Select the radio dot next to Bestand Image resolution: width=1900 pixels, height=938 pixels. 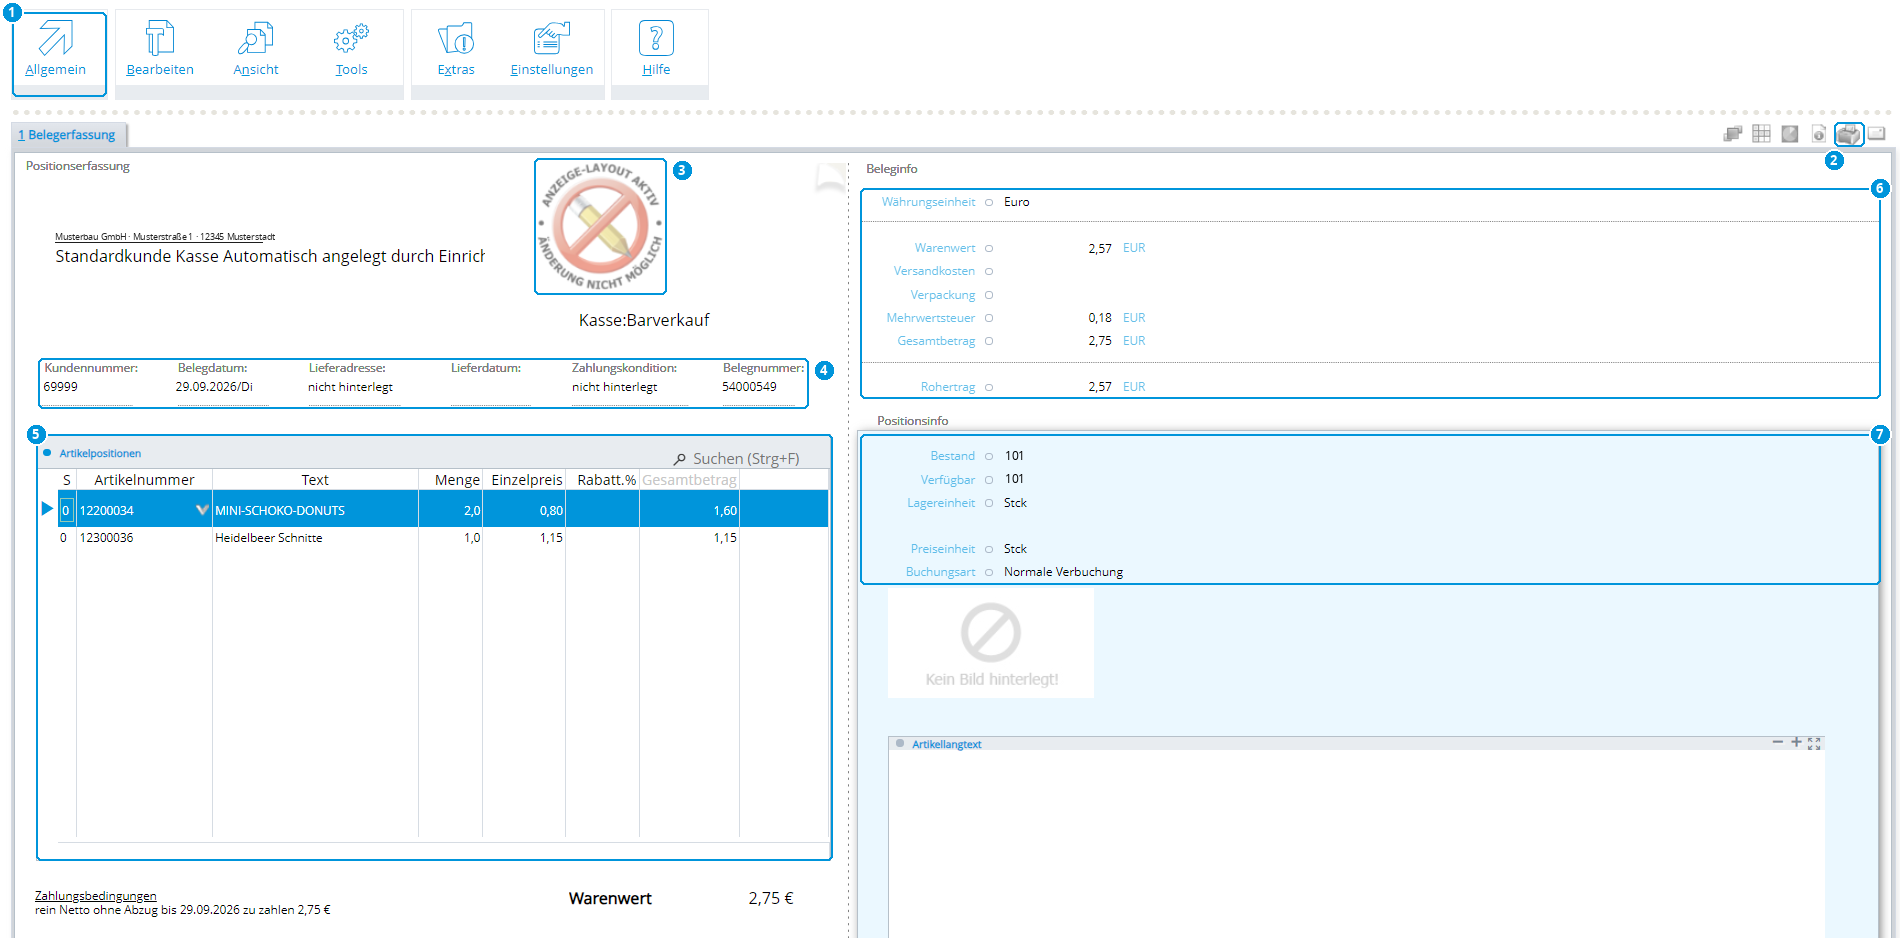[x=989, y=456]
